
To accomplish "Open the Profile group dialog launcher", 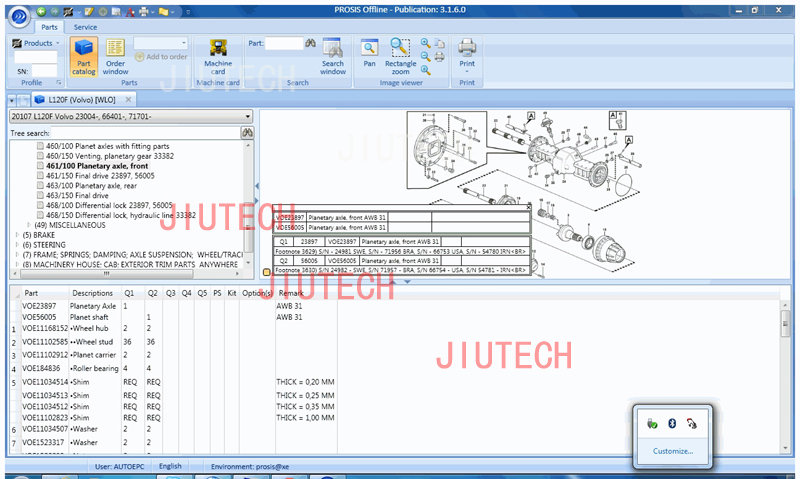I will (x=59, y=83).
